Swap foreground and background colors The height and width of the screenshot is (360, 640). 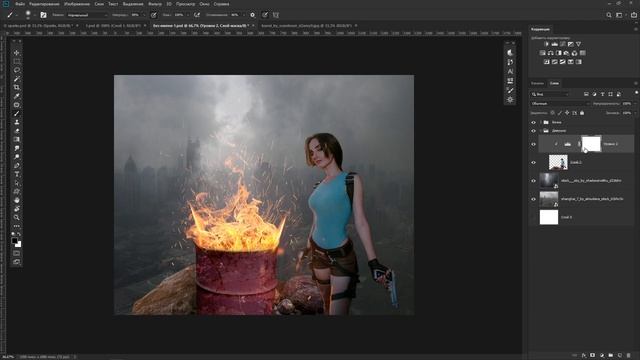click(19, 234)
